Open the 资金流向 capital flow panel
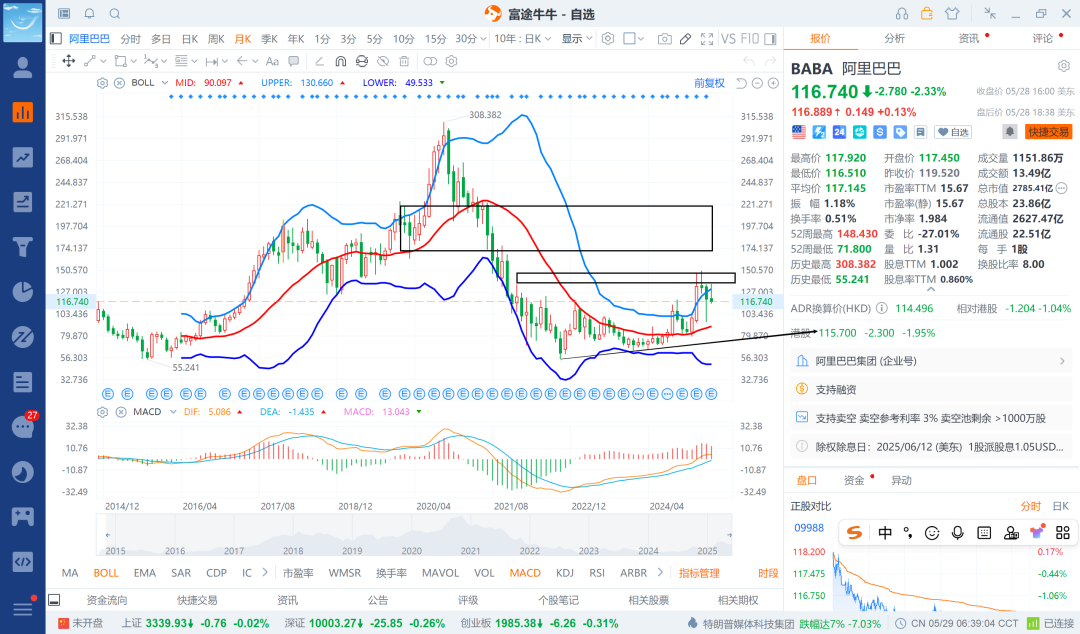 coord(107,600)
